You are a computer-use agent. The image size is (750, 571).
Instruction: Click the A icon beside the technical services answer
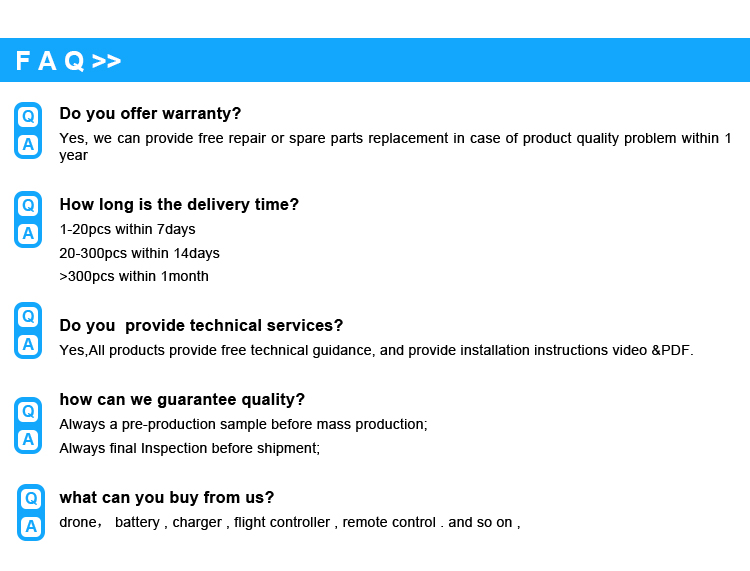coord(28,344)
